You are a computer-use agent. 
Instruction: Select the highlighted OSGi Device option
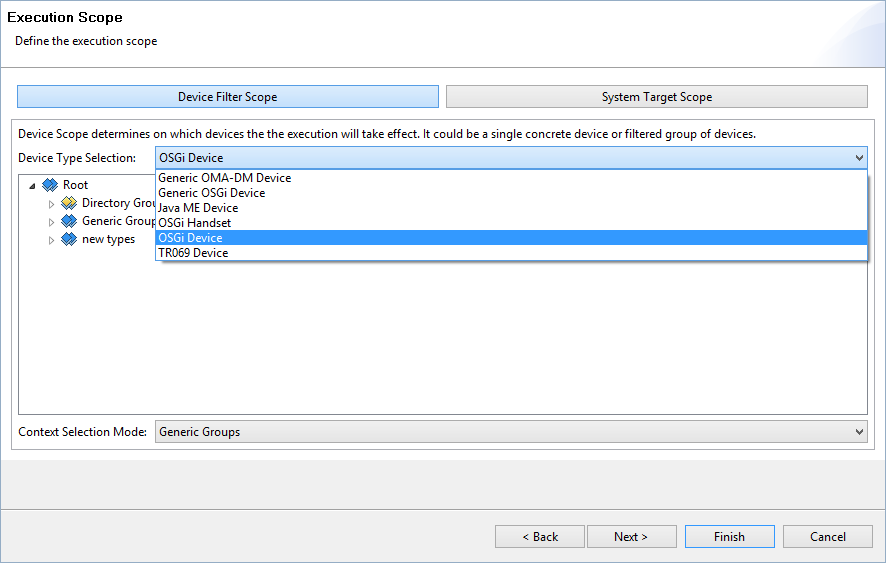click(511, 237)
